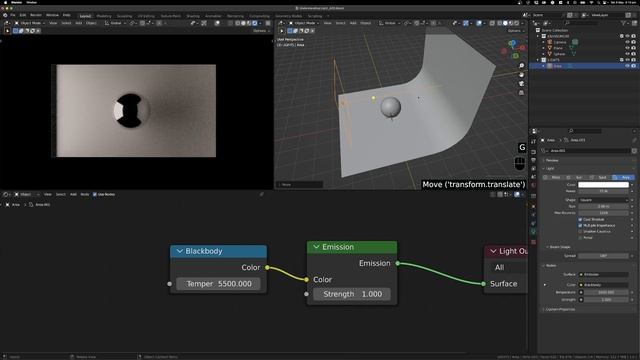
Task: Collapse the Blackbody node with its chevron
Action: pyautogui.click(x=180, y=251)
